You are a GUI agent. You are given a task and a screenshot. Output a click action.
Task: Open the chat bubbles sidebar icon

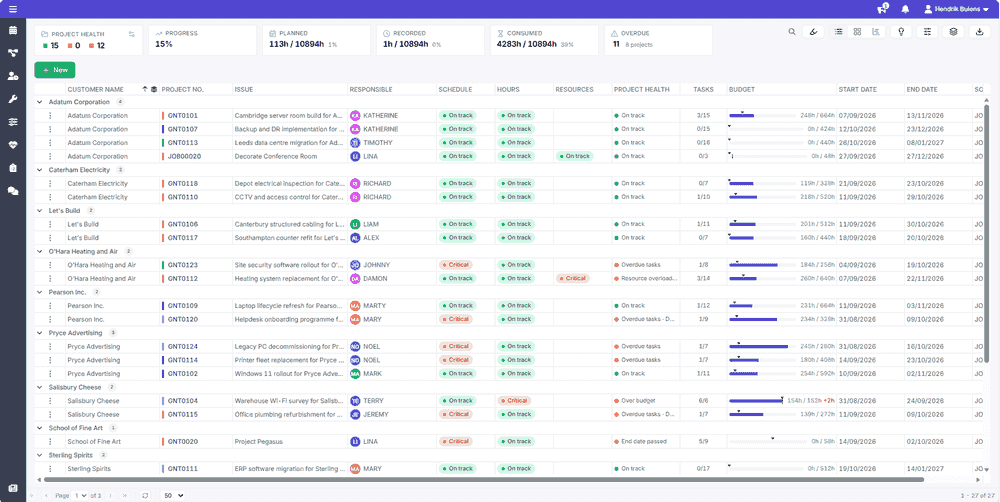pyautogui.click(x=13, y=191)
